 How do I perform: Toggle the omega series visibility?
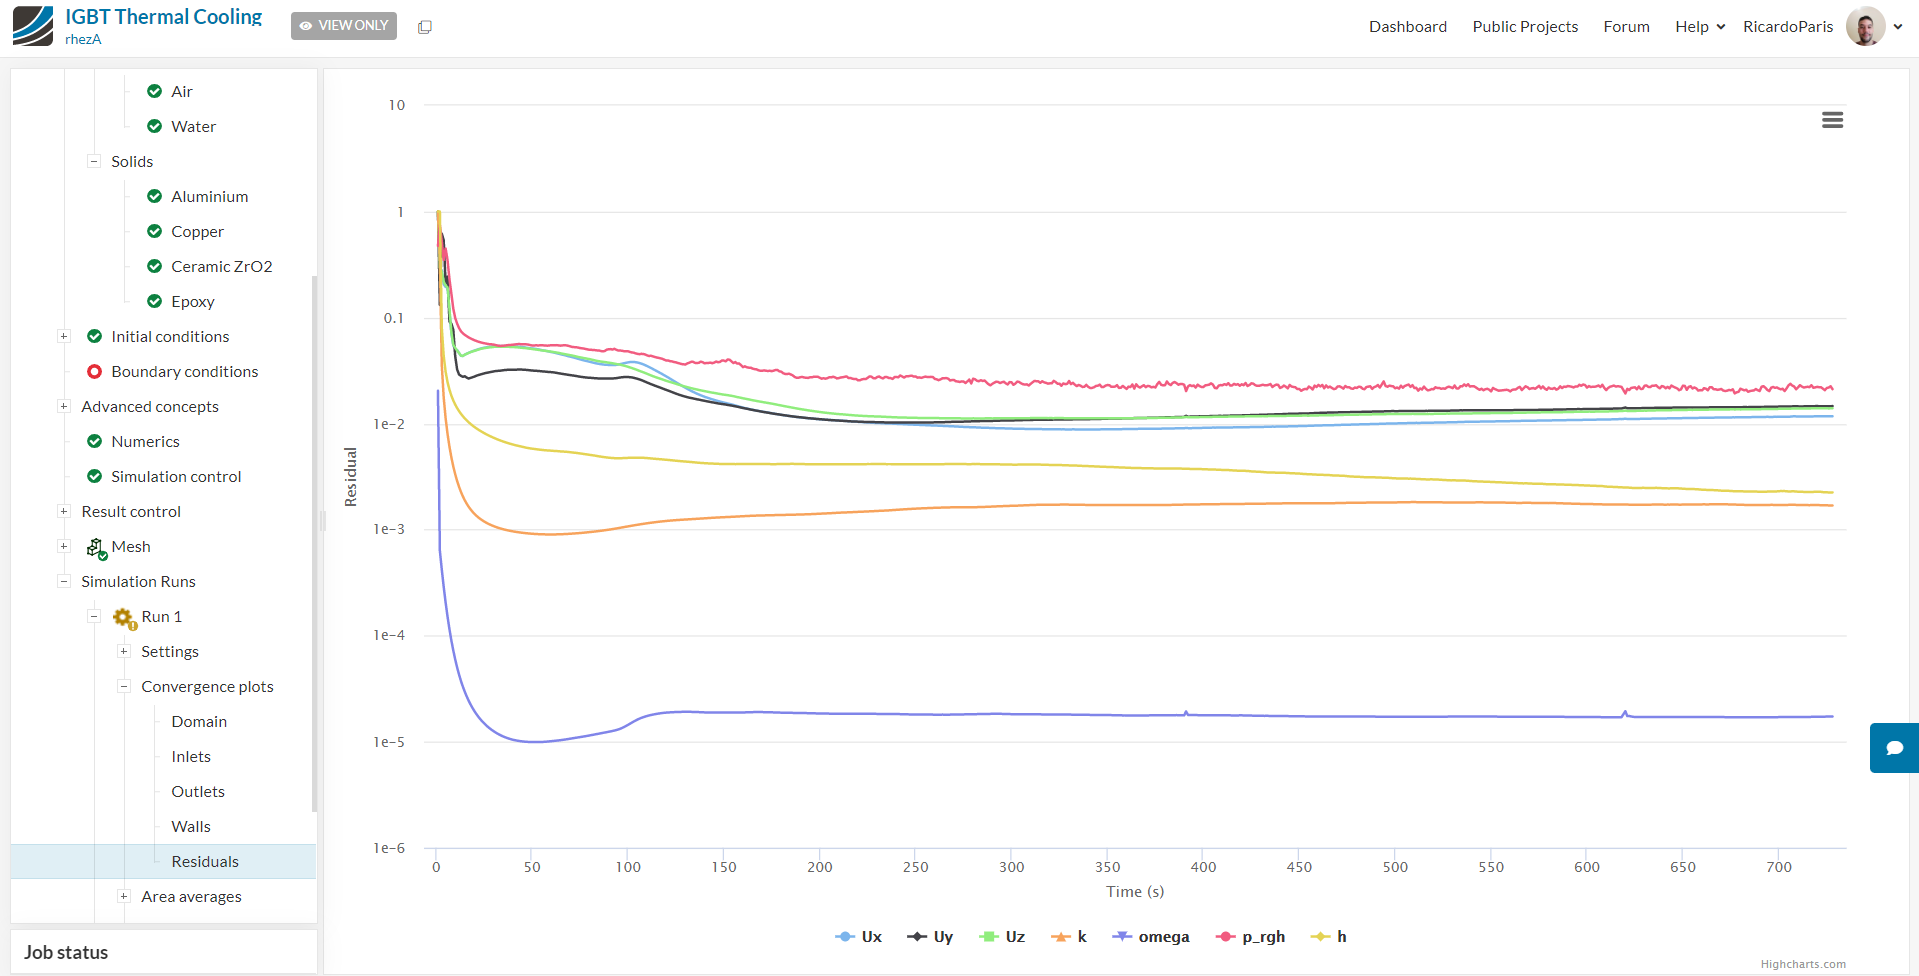click(1151, 937)
